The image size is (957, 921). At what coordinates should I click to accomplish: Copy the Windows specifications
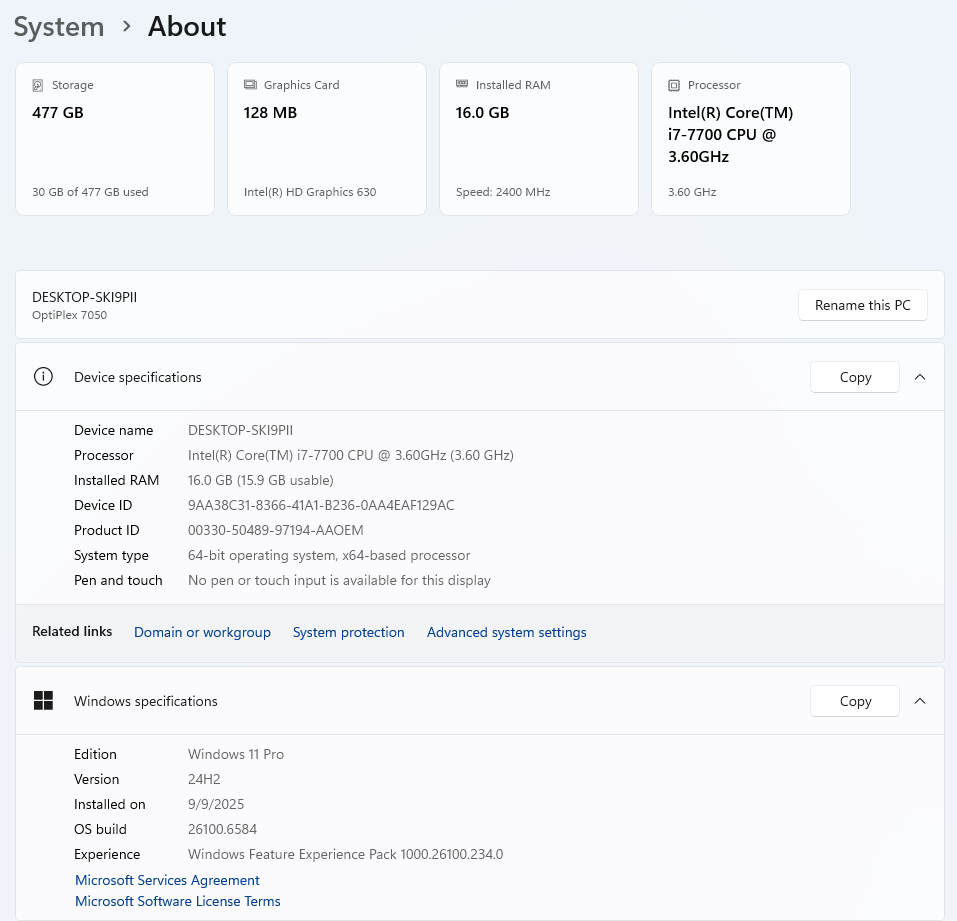[854, 701]
